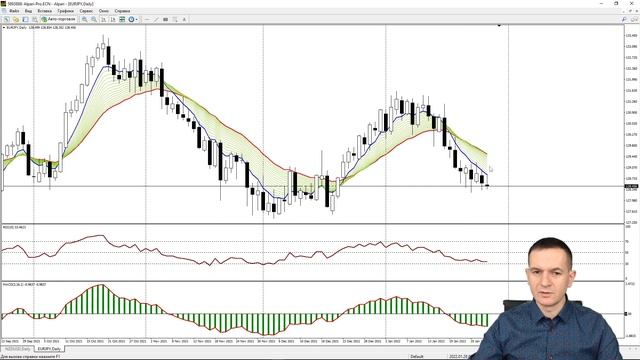This screenshot has height=360, width=640.
Task: Click the EURJPY Daily chart header text
Action: click(x=40, y=27)
